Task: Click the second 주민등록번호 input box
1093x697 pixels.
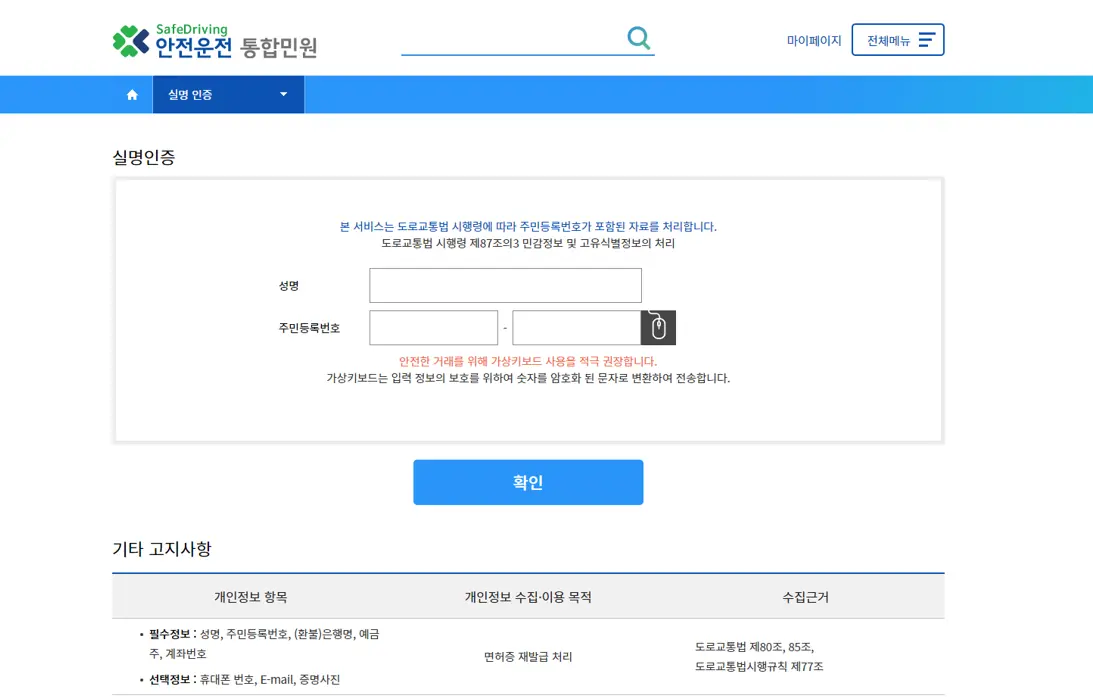Action: [577, 327]
